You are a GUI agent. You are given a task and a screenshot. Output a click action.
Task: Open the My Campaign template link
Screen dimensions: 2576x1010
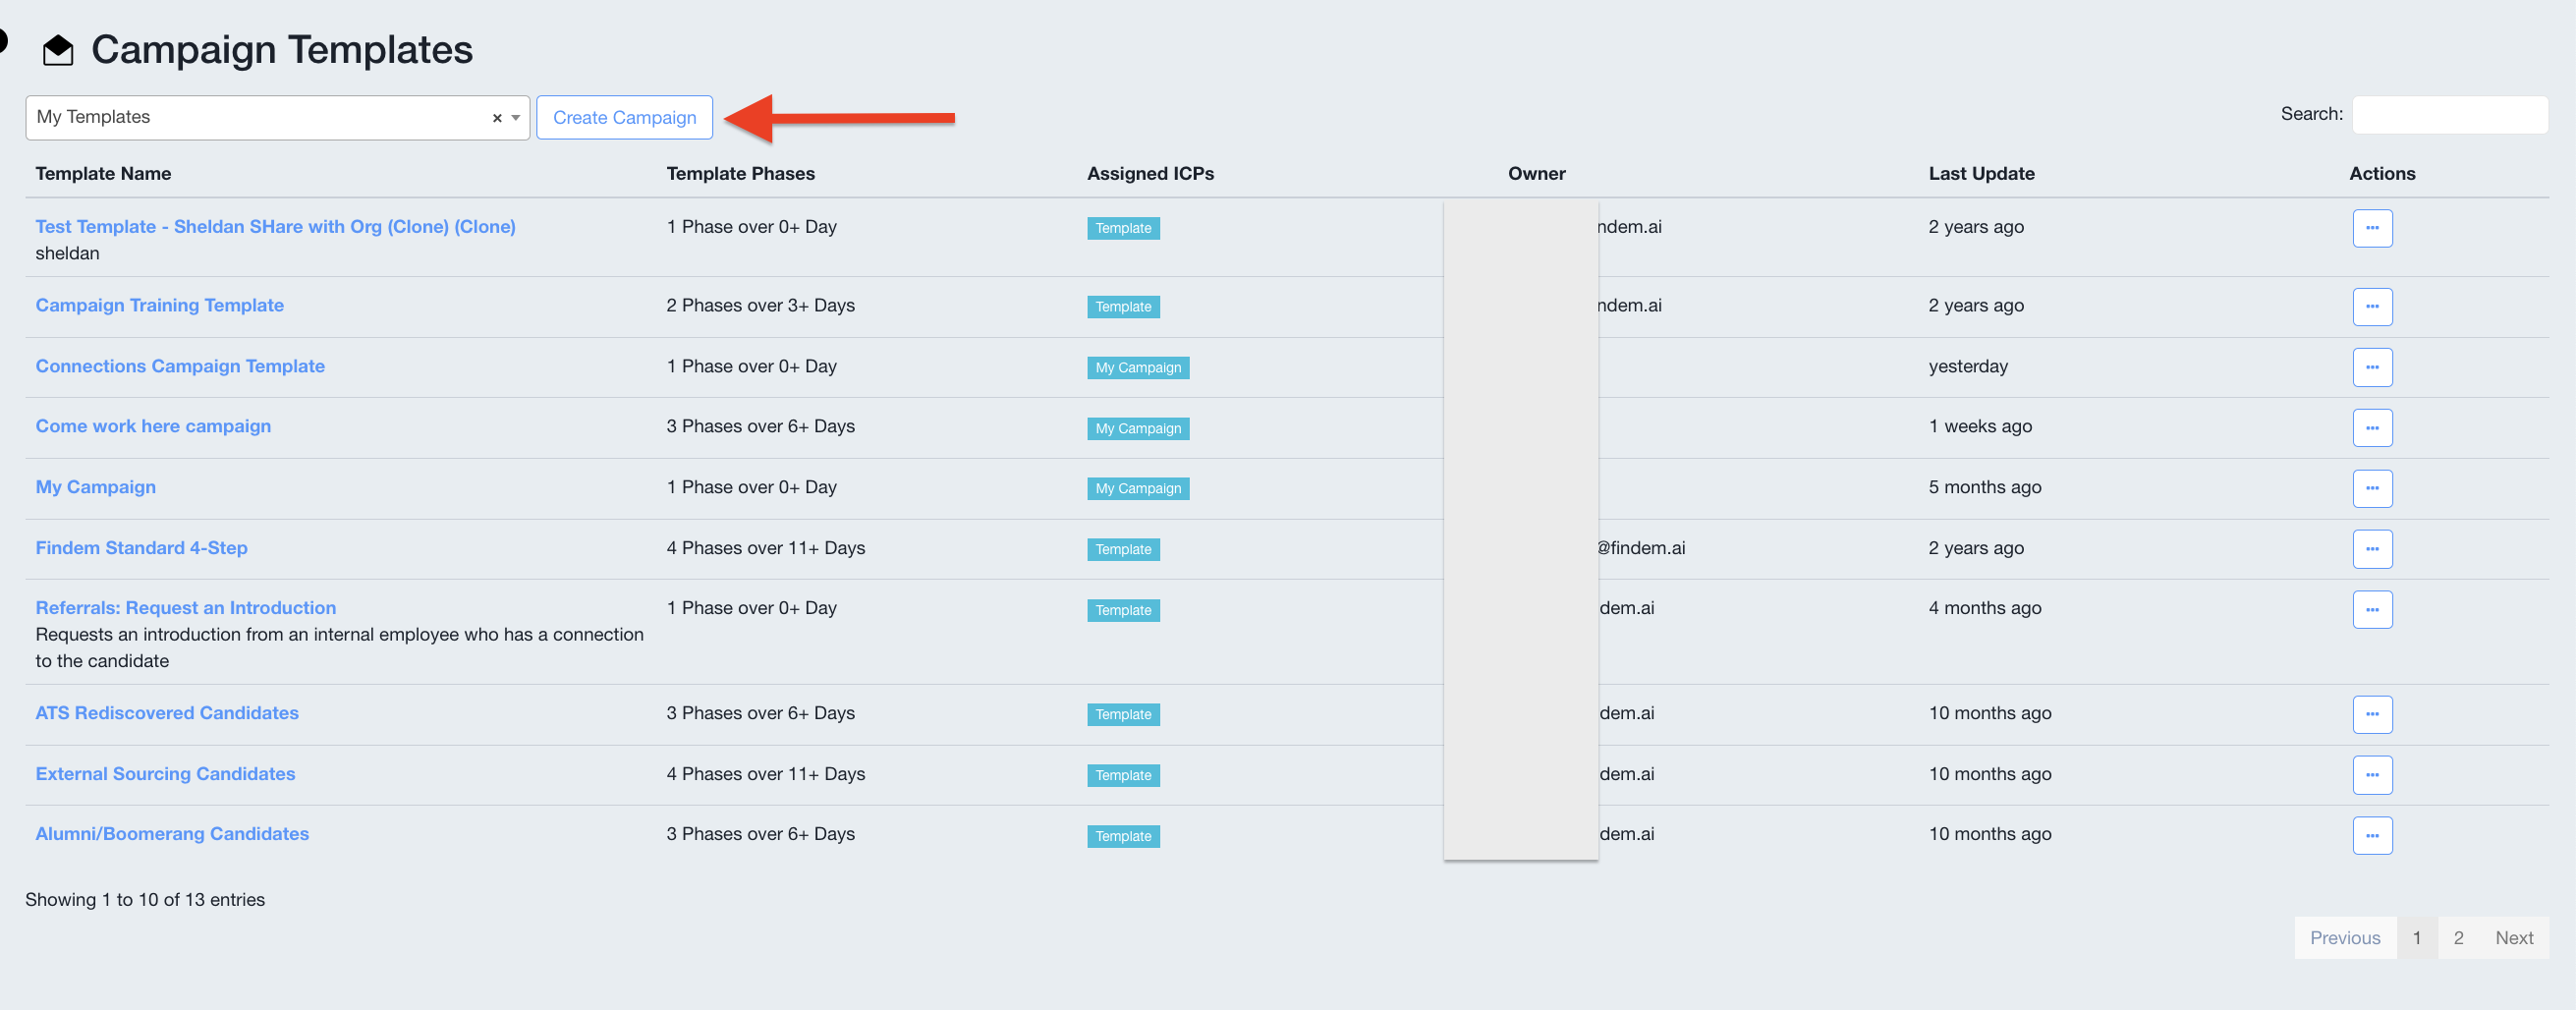96,488
